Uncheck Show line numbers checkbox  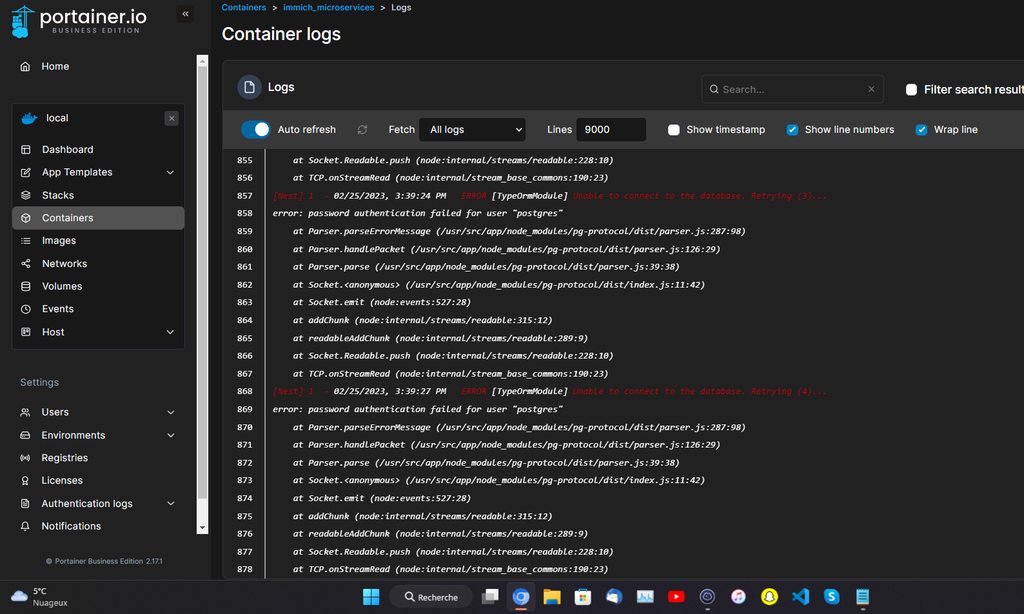point(792,130)
